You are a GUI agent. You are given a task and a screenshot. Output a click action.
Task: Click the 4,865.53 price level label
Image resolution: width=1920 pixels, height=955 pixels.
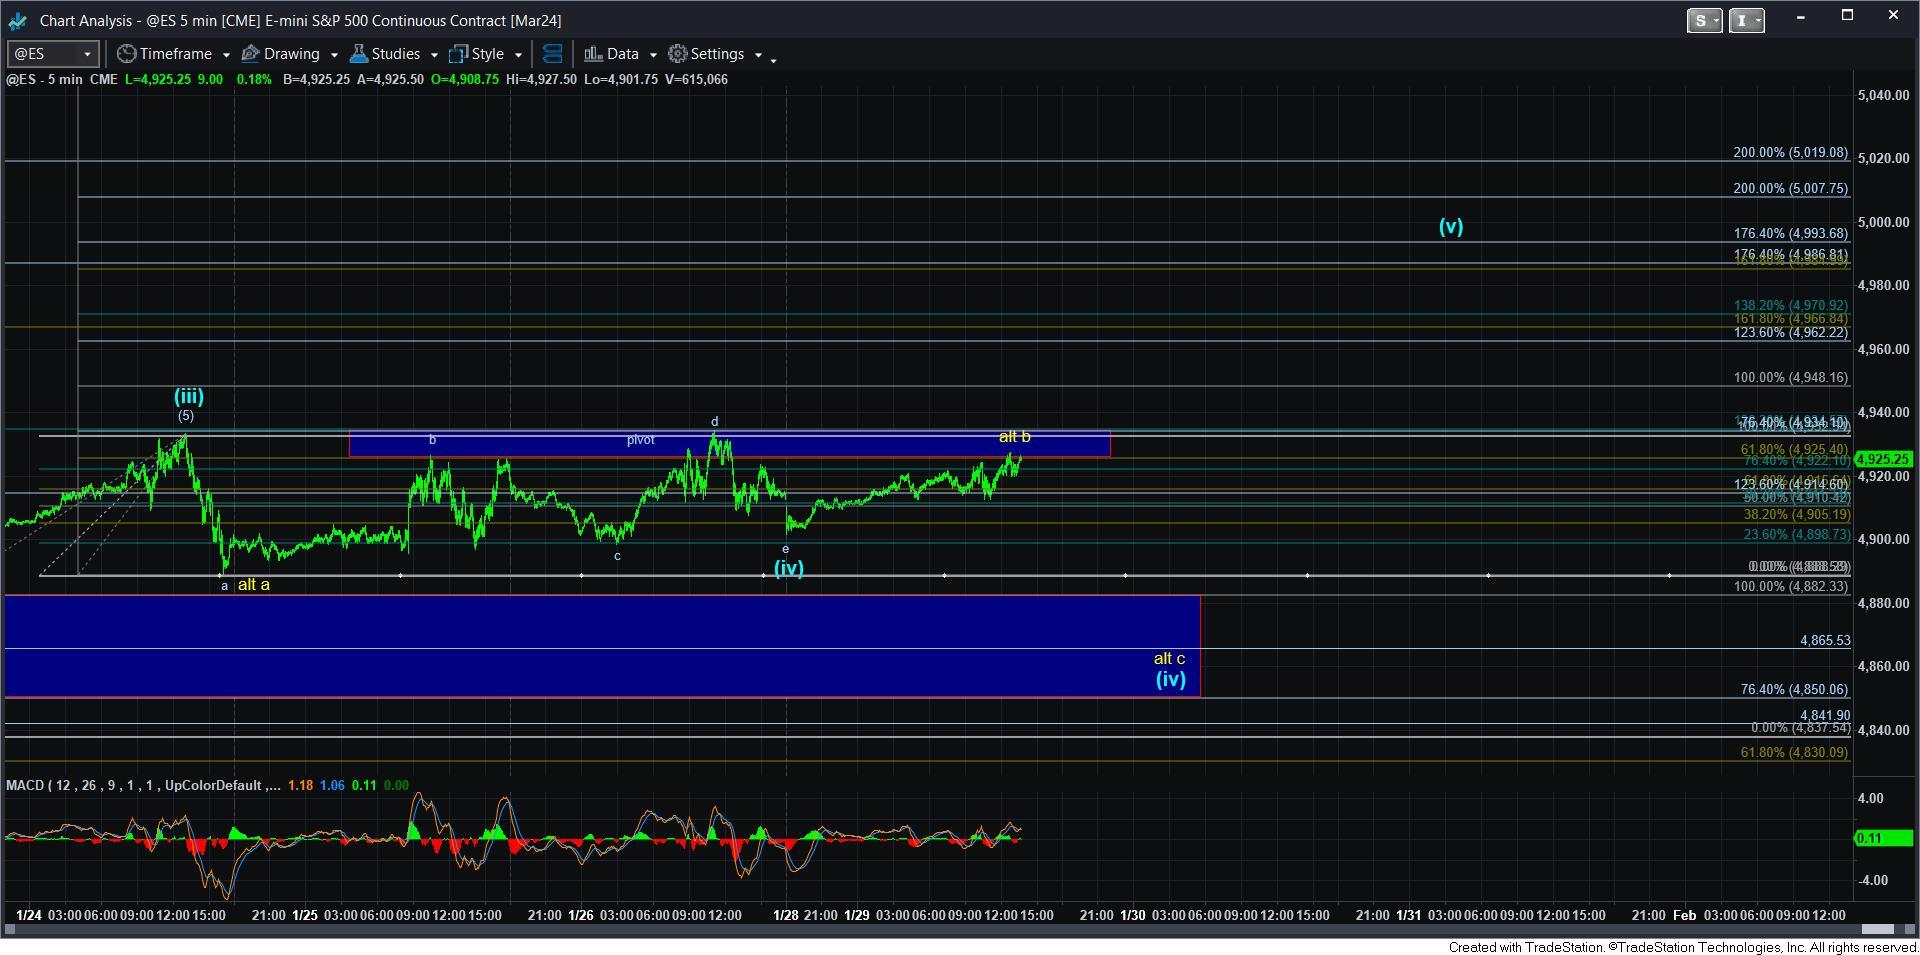1824,640
